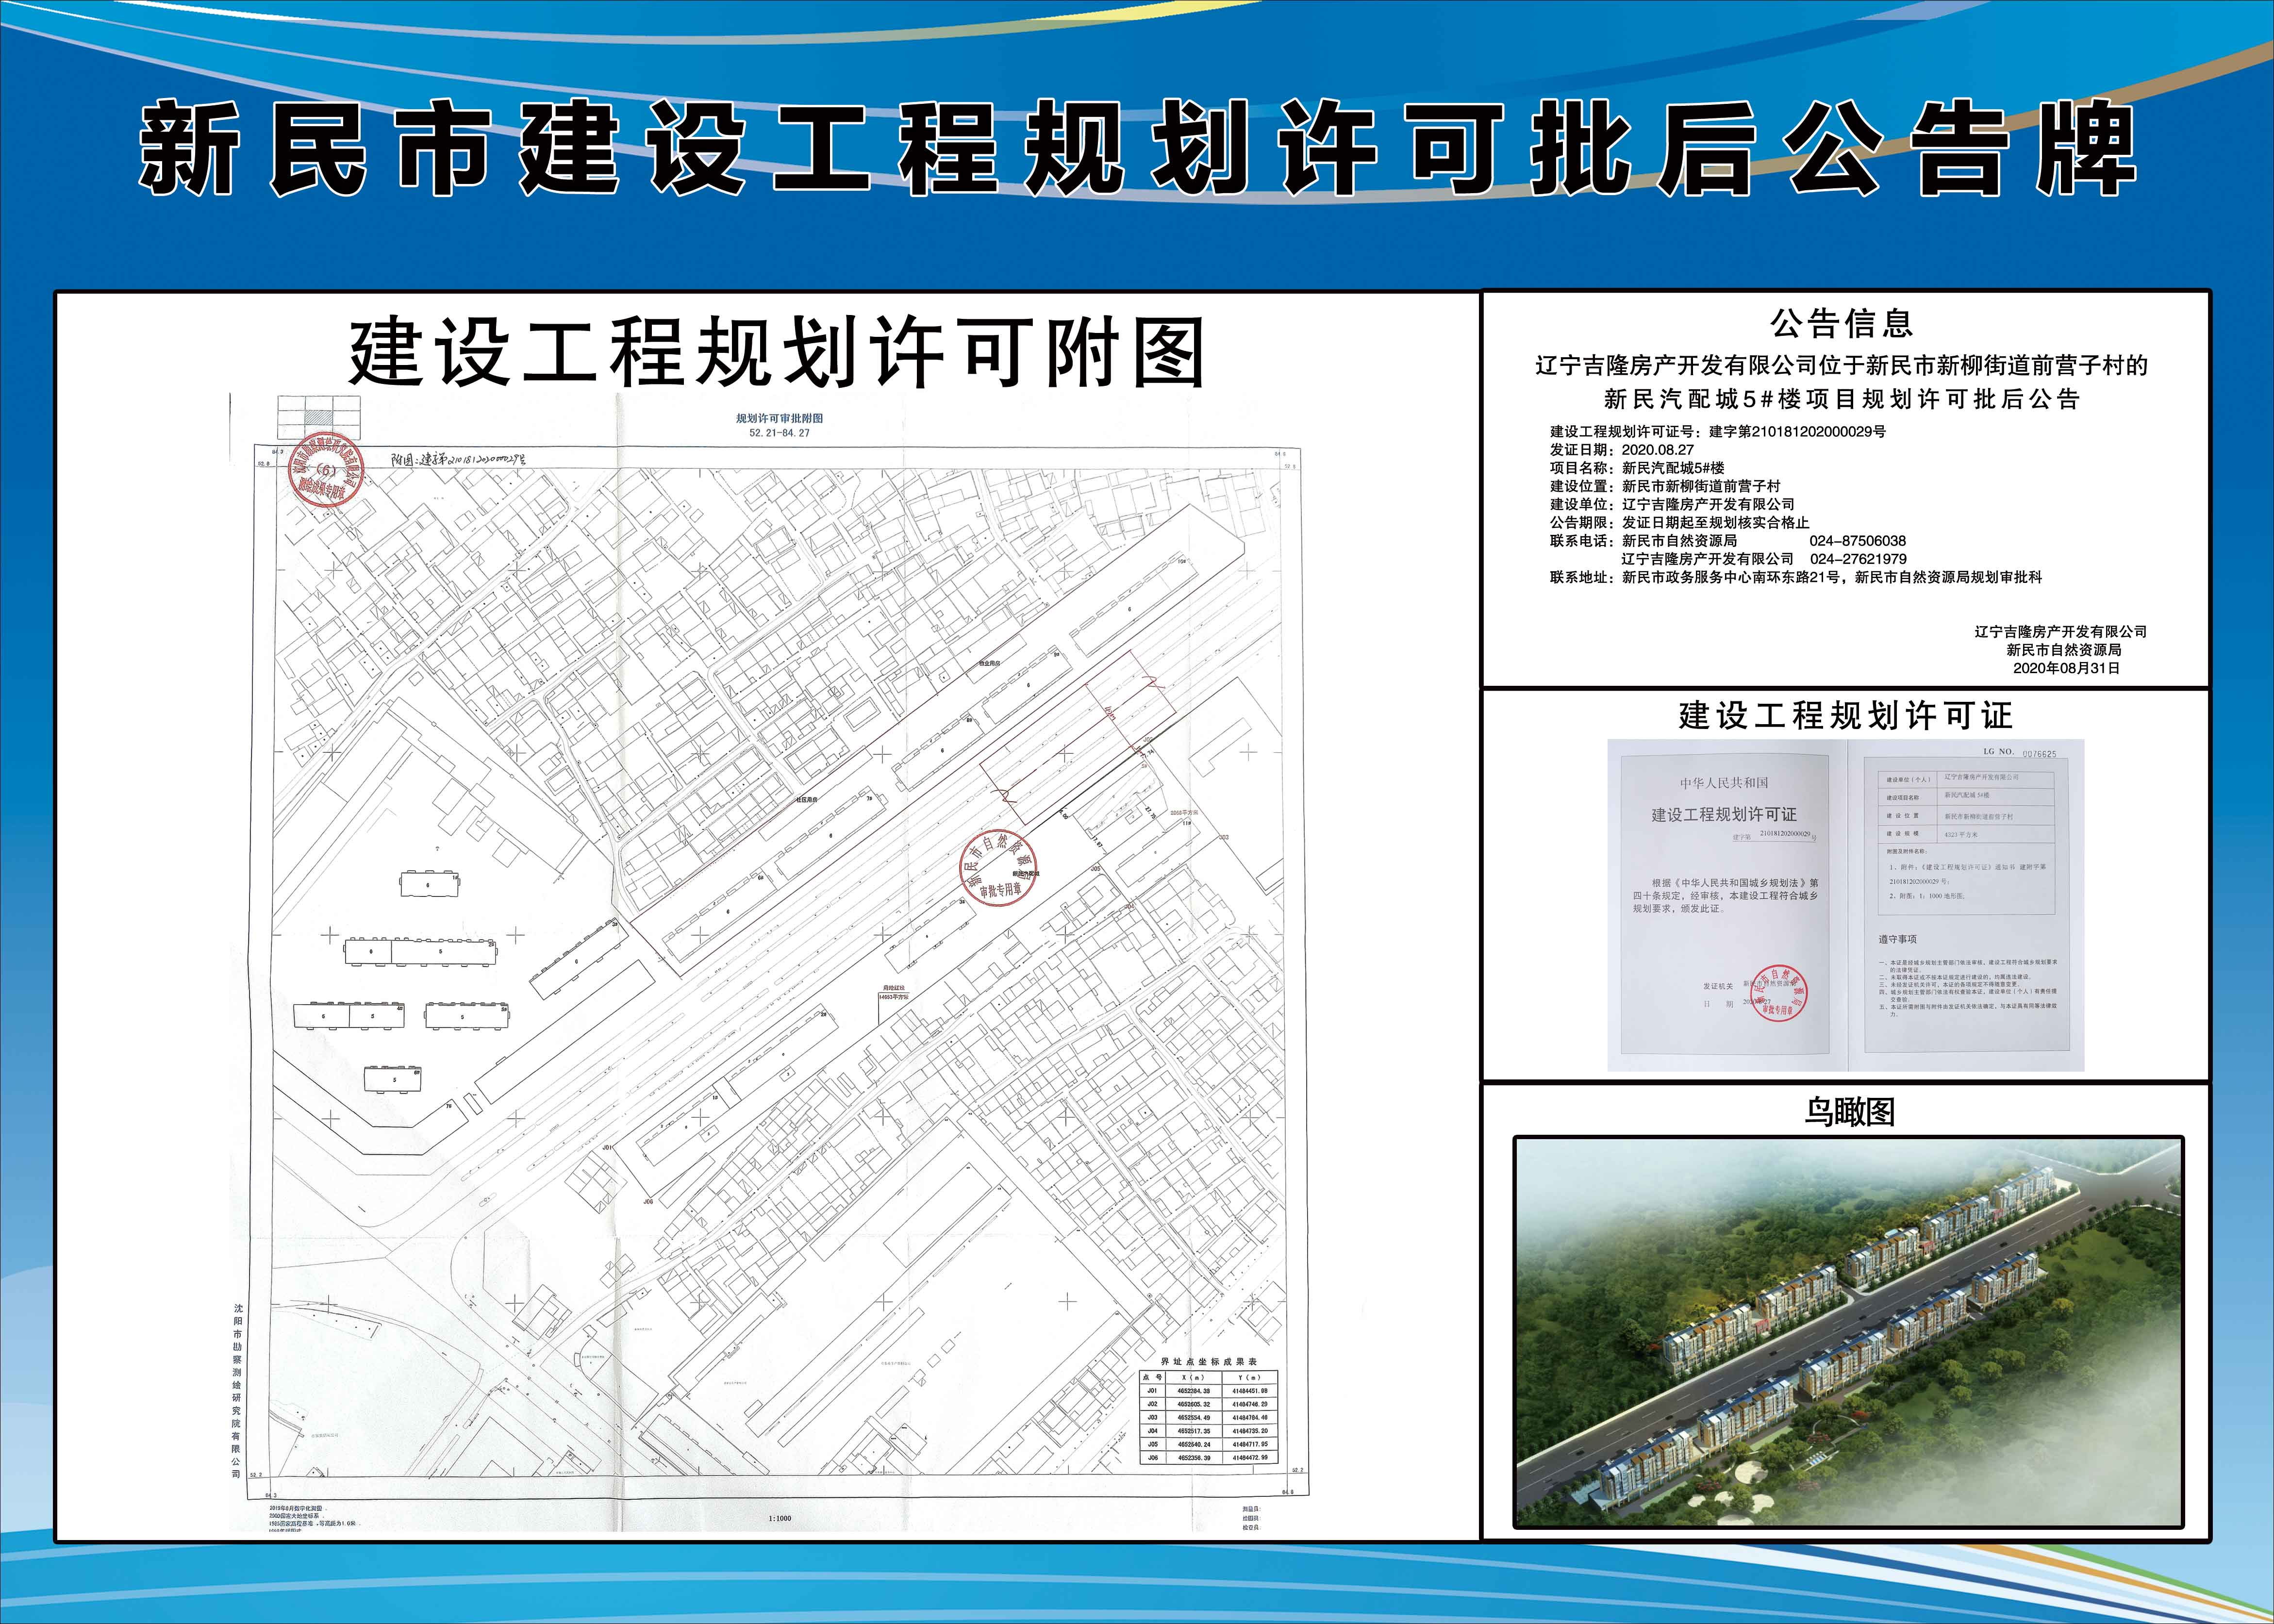Select the issue date 2020.08.27
2274x1624 pixels.
1657,450
